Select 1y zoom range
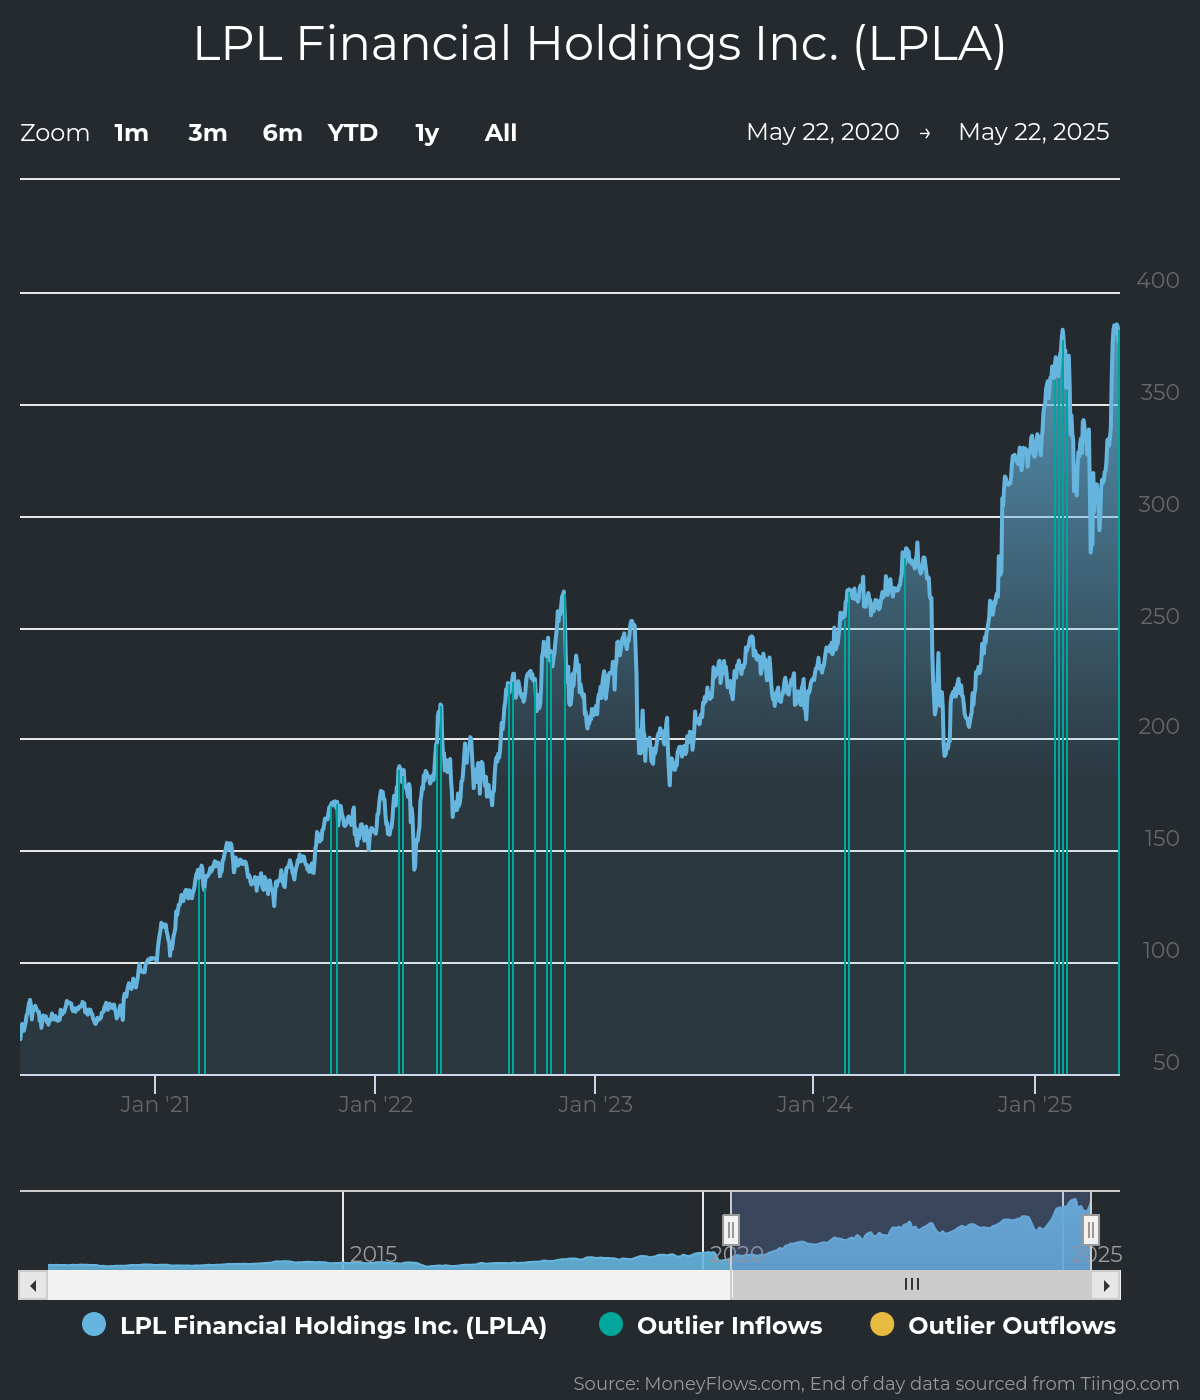 427,133
